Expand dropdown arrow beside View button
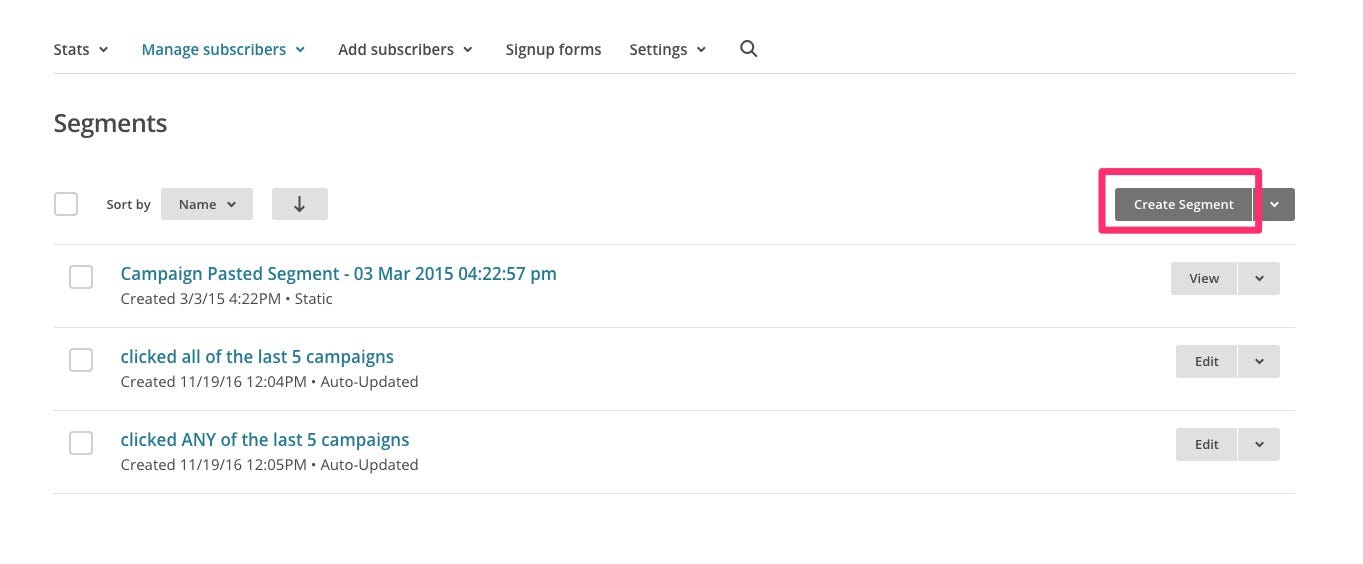Viewport: 1363px width, 564px height. tap(1259, 278)
